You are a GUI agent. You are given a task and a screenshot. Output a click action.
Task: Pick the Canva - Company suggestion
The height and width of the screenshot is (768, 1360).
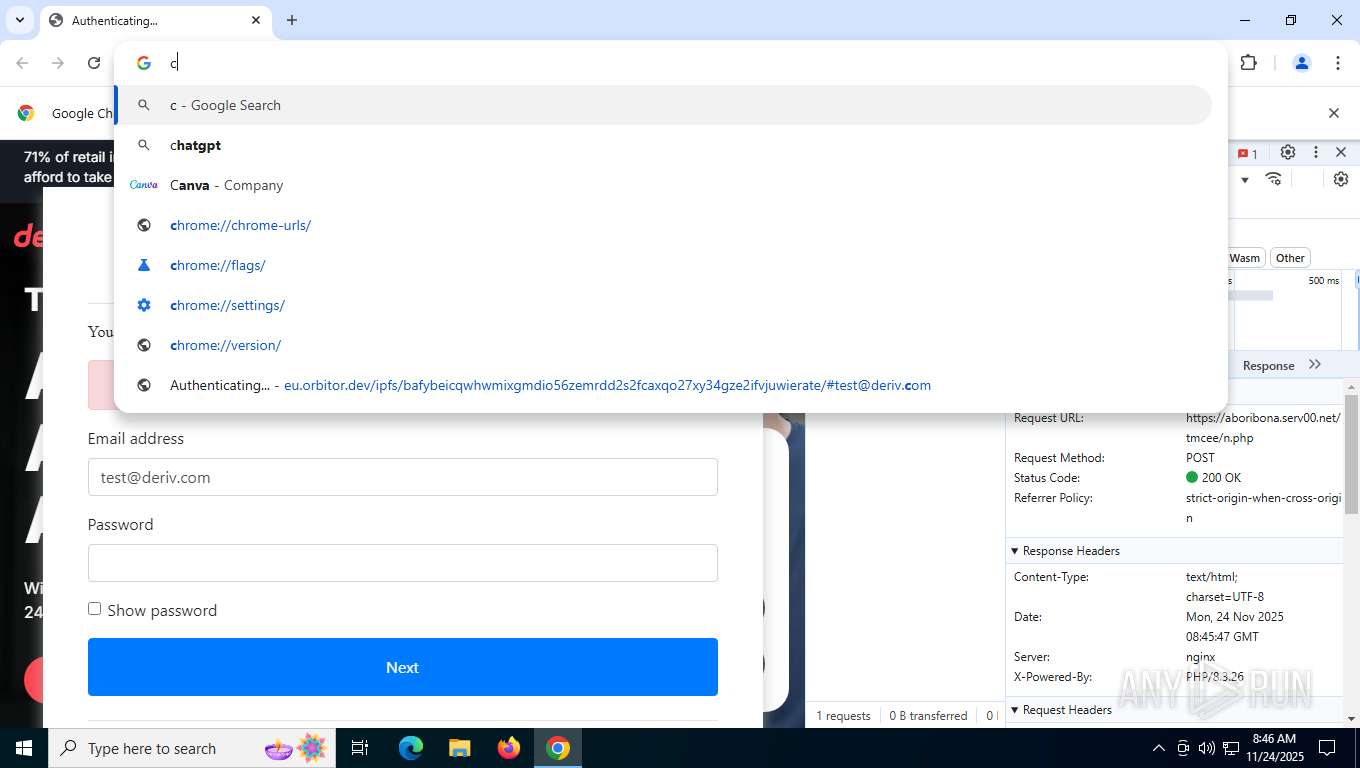664,185
